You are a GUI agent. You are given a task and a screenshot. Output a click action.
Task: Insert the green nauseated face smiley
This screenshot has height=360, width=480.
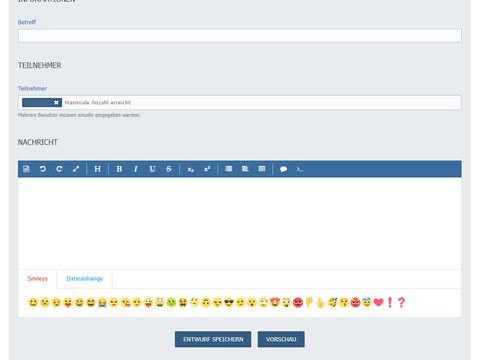(x=171, y=302)
